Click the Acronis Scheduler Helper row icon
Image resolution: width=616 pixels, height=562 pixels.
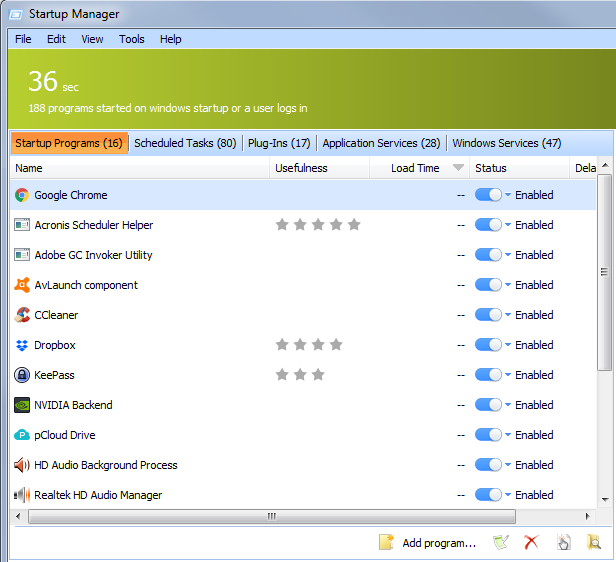tap(22, 225)
